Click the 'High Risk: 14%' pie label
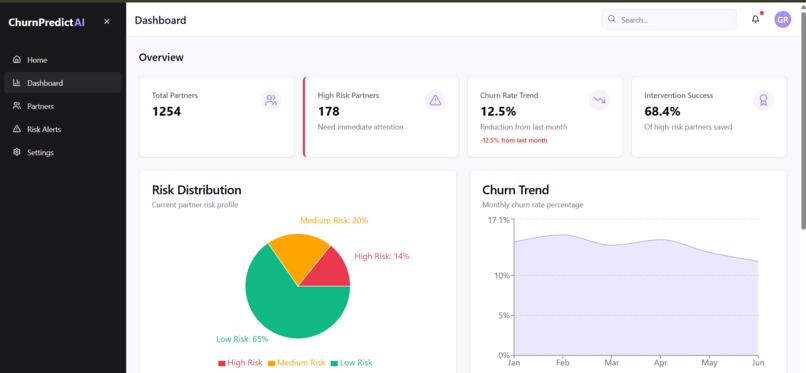806x373 pixels. point(382,256)
